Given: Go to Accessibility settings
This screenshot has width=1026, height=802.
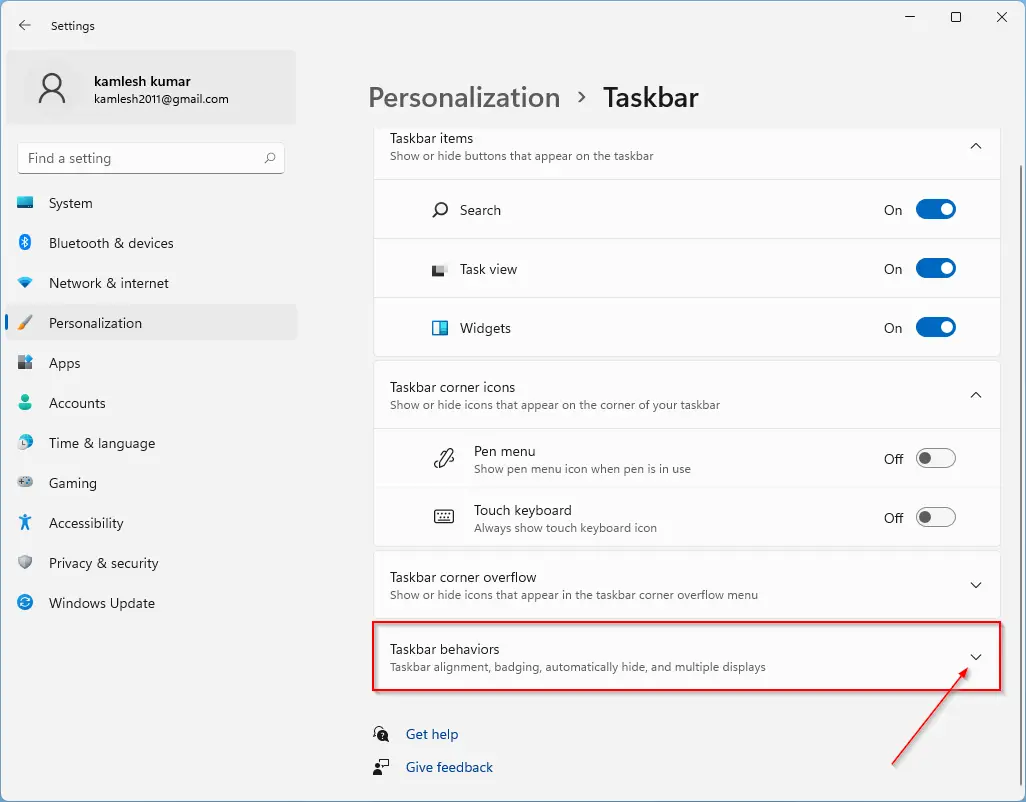Looking at the screenshot, I should coord(151,522).
